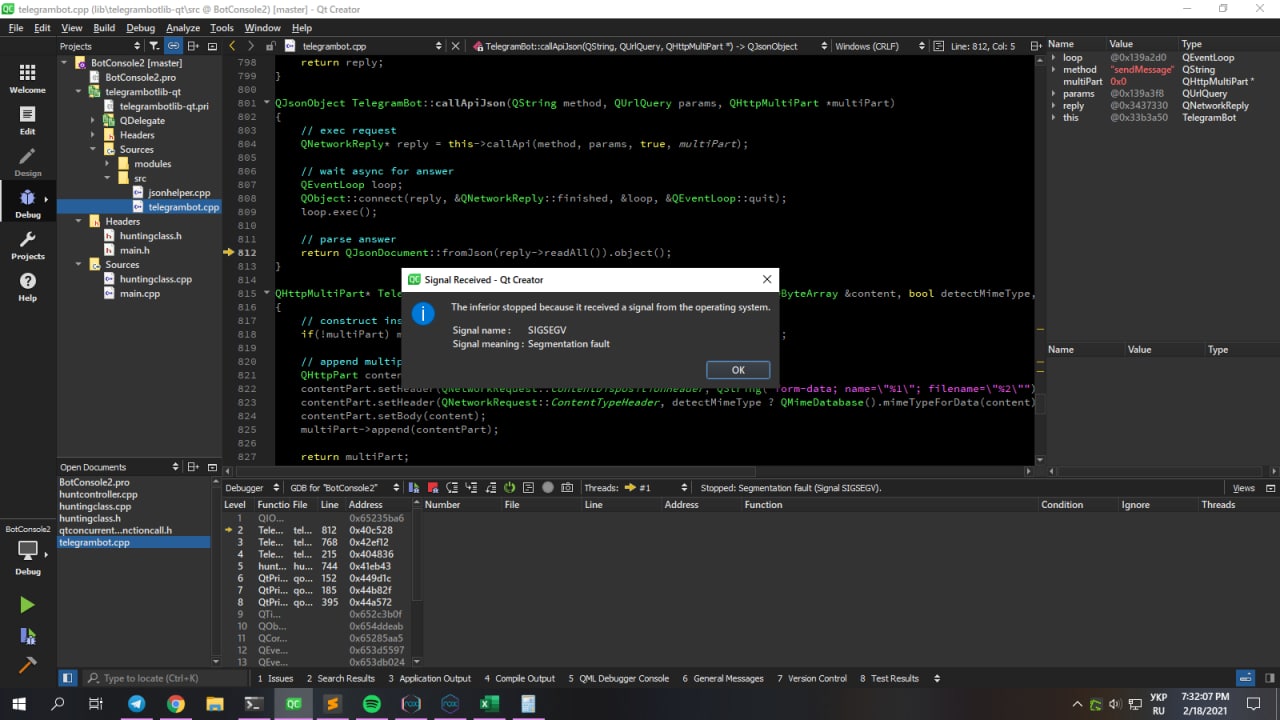Open the BotConsole2 kit selector
Viewport: 1280px width, 720px height.
(x=27, y=550)
